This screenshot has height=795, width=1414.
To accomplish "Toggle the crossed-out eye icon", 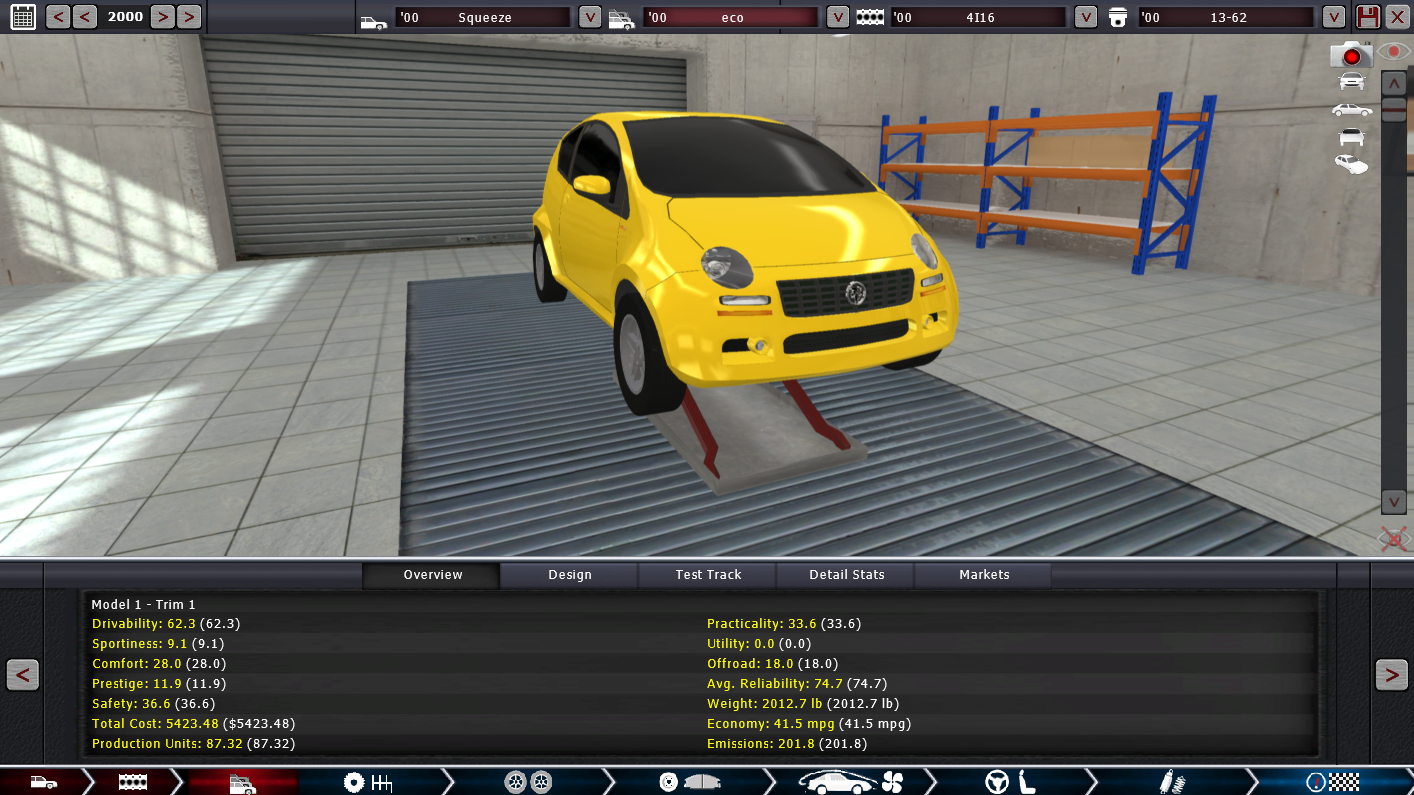I will [1394, 540].
